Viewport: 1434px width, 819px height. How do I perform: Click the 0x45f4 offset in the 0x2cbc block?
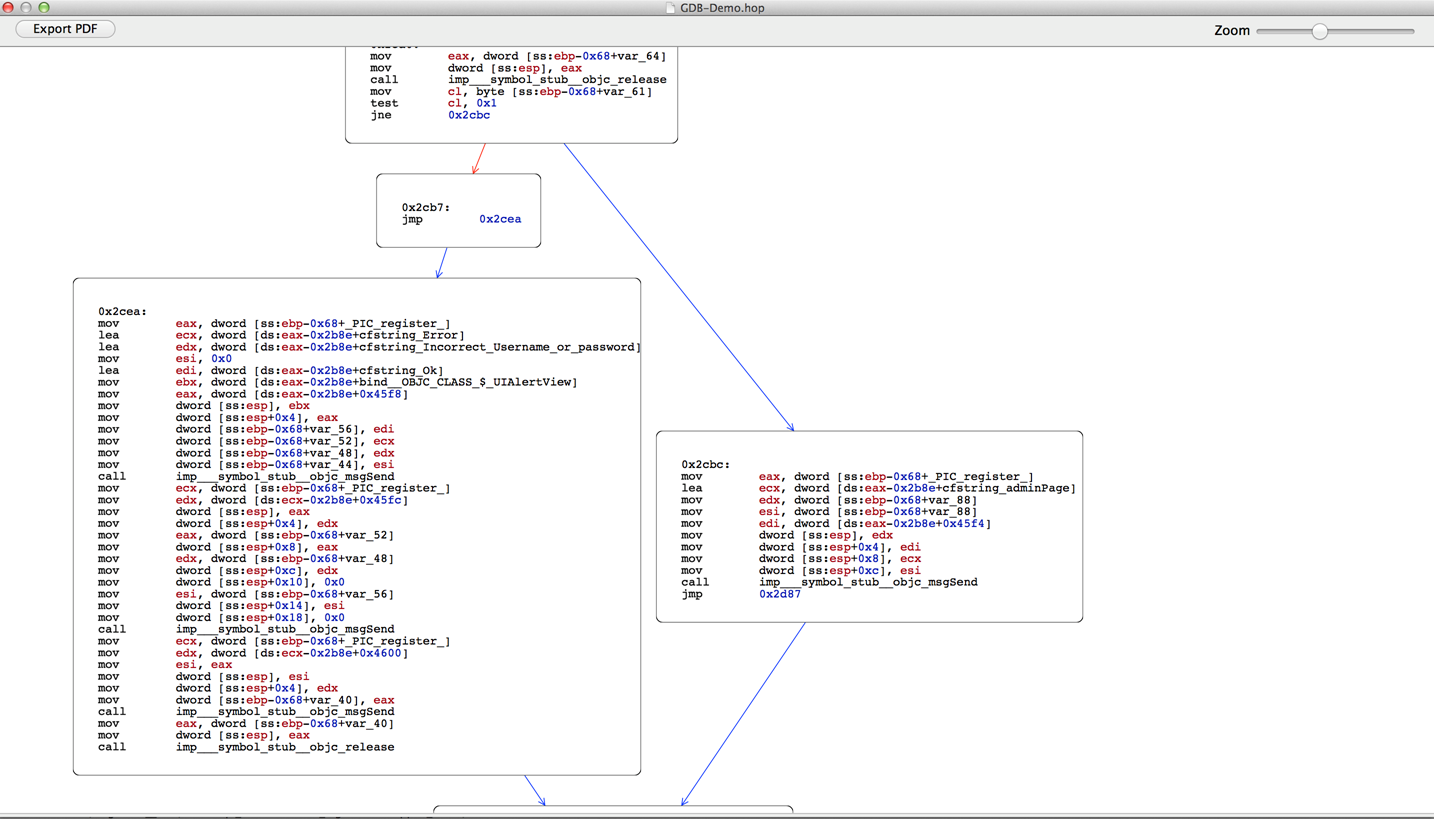pyautogui.click(x=966, y=523)
